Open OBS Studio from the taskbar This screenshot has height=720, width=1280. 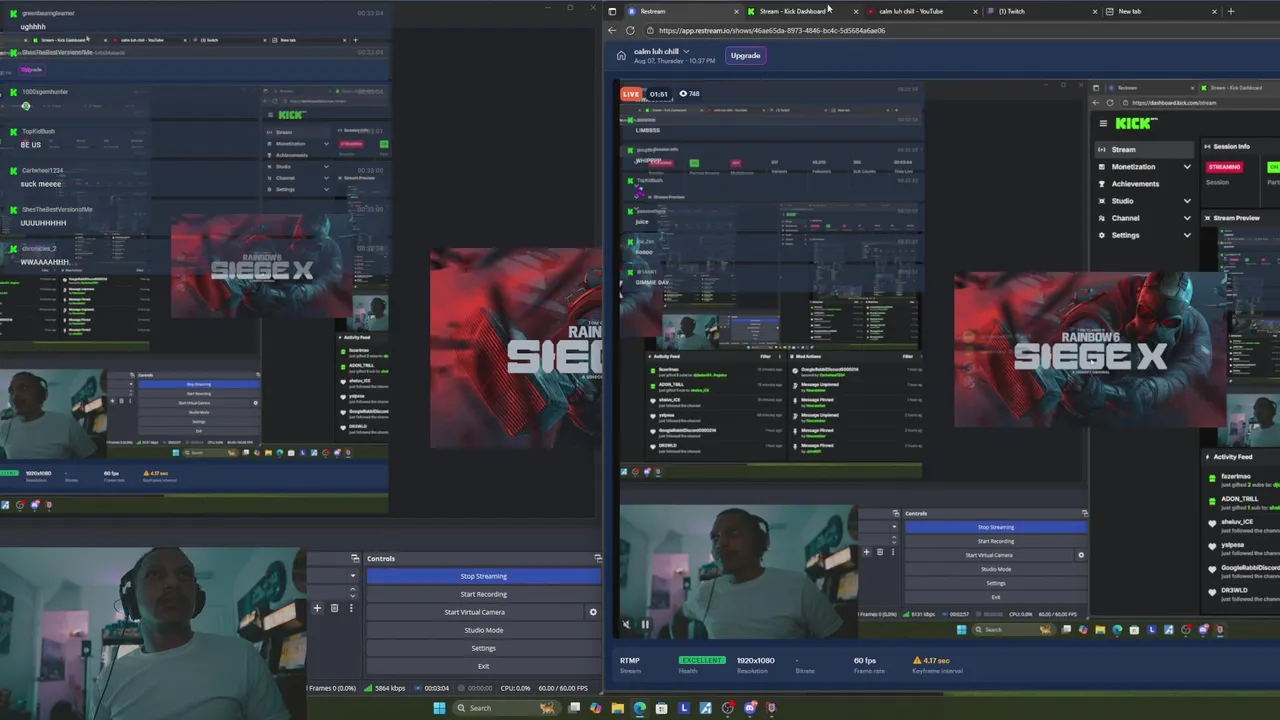pyautogui.click(x=728, y=708)
